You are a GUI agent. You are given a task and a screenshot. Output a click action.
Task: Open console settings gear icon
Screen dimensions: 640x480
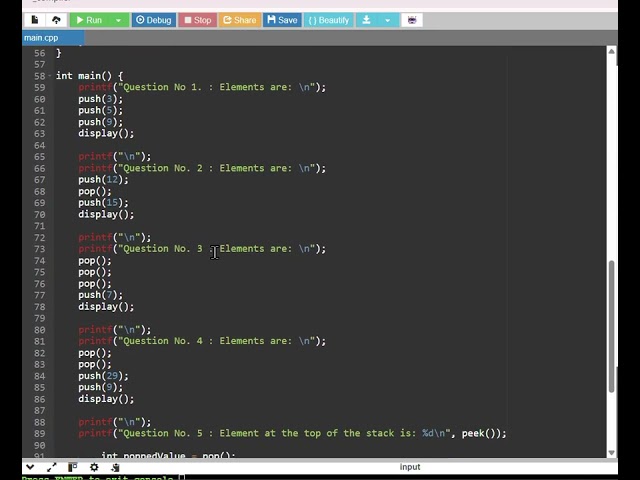pos(94,467)
